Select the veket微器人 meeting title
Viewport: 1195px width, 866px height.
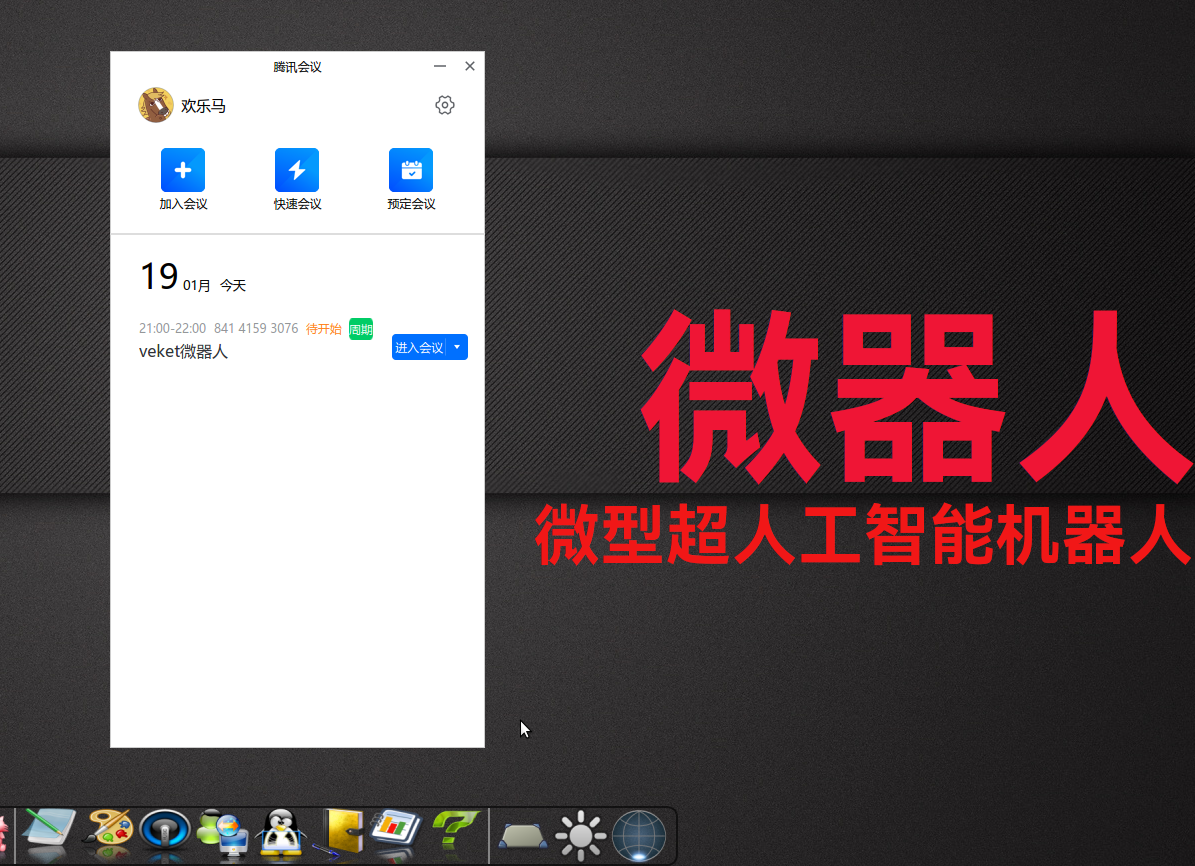[x=183, y=351]
